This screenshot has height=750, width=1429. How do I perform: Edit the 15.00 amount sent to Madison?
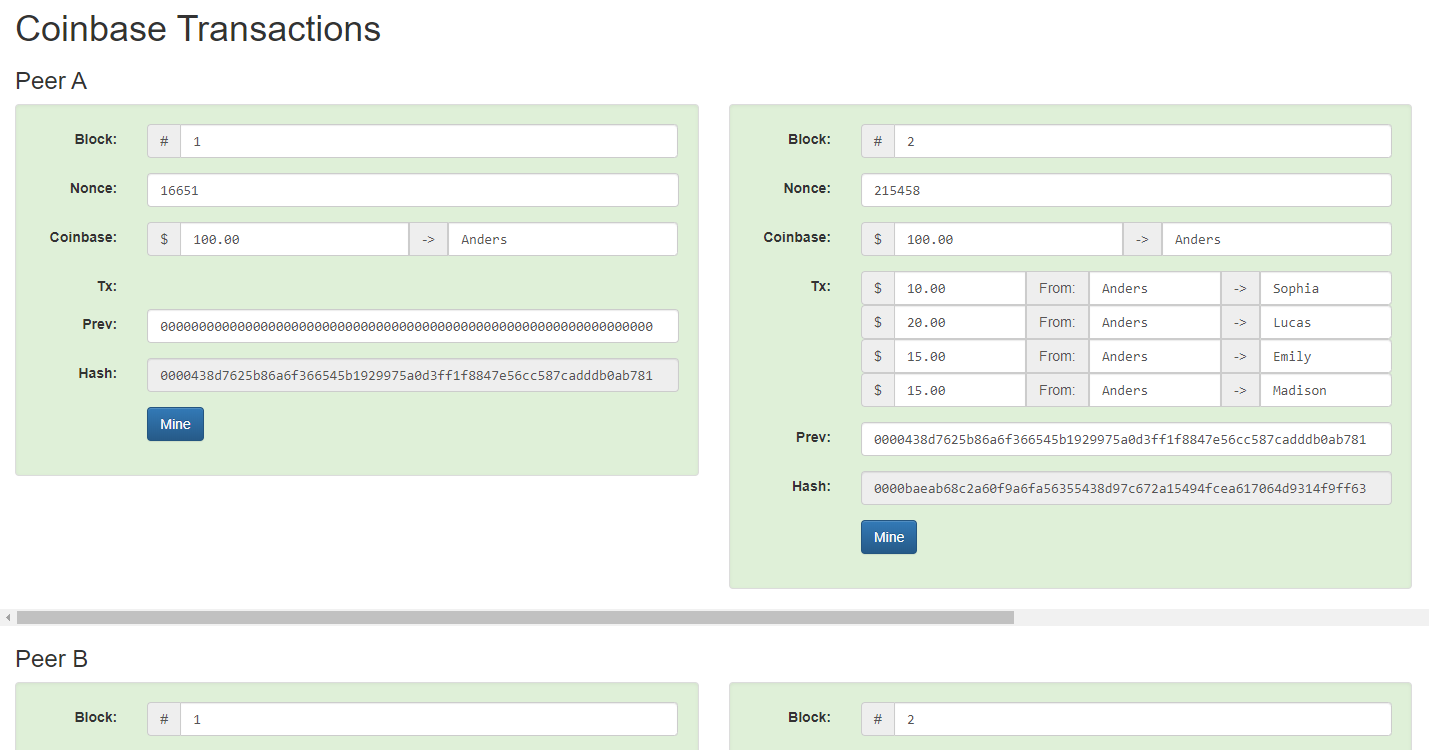click(x=960, y=390)
